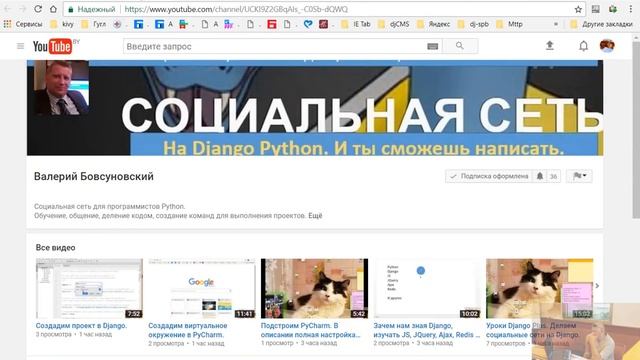Open the Создадим проект в Django title link

[x=81, y=325]
